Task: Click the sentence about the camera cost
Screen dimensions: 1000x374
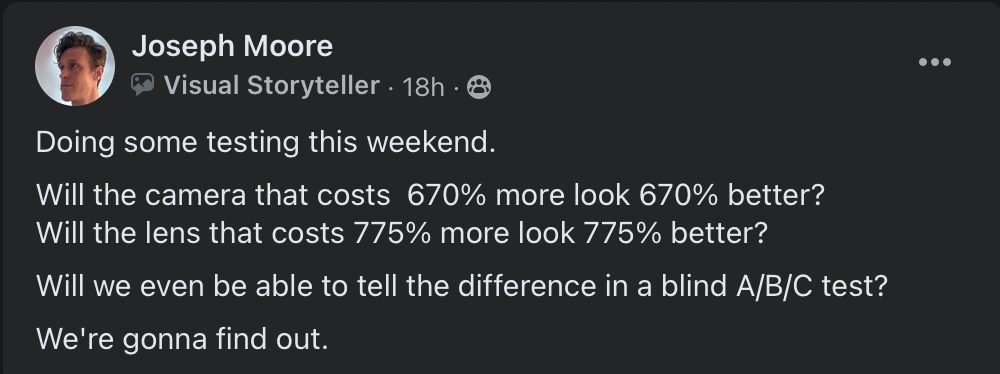Action: [430, 195]
